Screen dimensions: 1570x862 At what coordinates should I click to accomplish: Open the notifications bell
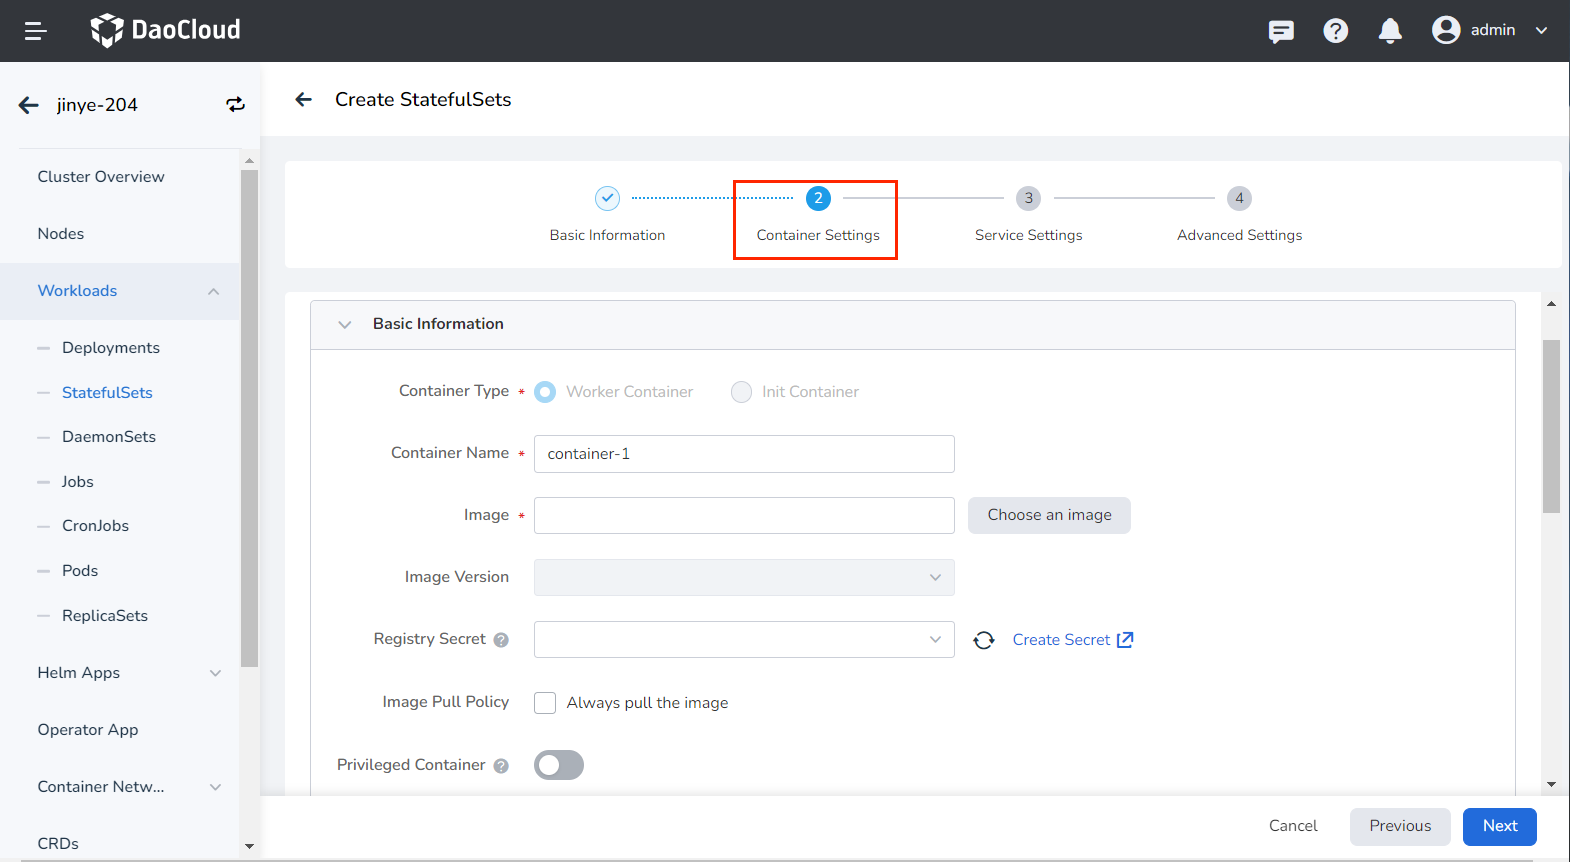[1389, 31]
